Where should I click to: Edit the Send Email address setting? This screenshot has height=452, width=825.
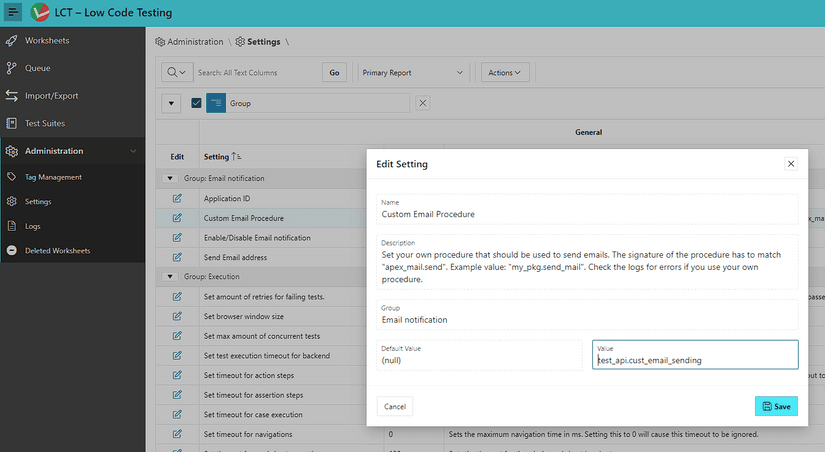coord(177,257)
